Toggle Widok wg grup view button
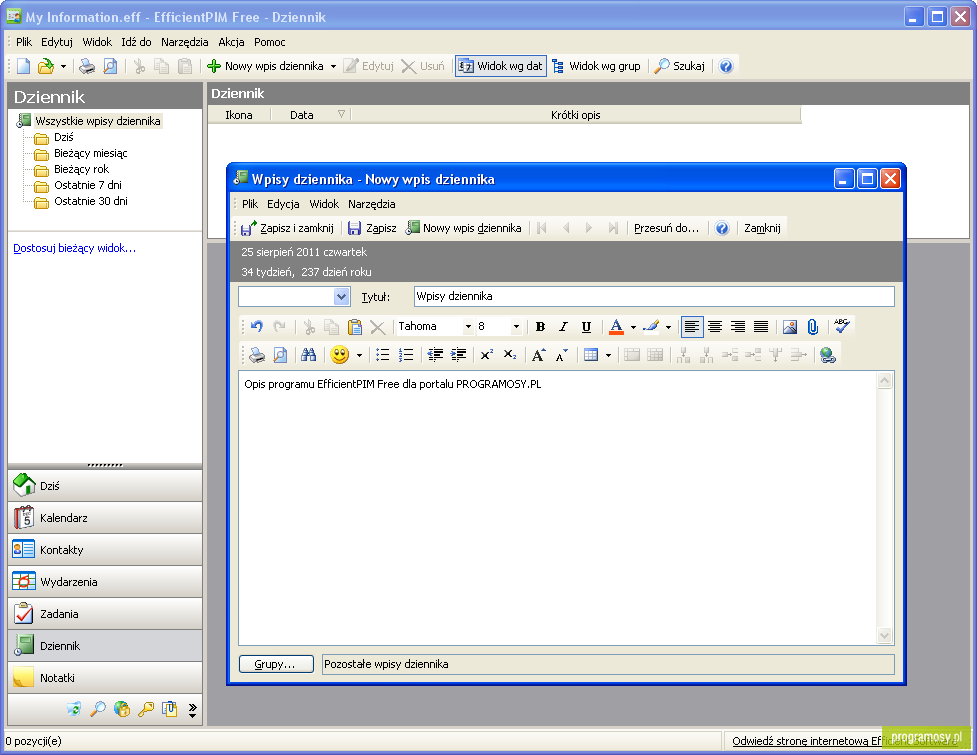 (x=597, y=66)
